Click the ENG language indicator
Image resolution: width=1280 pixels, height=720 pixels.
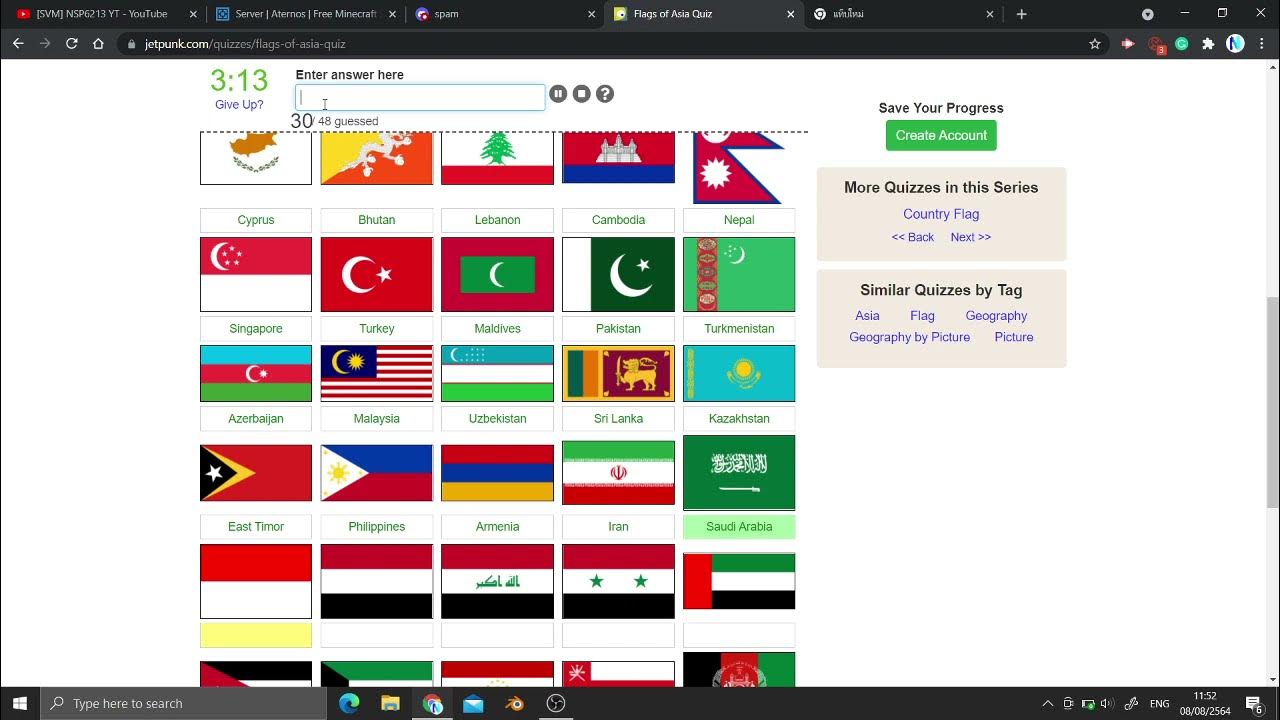(x=1160, y=703)
